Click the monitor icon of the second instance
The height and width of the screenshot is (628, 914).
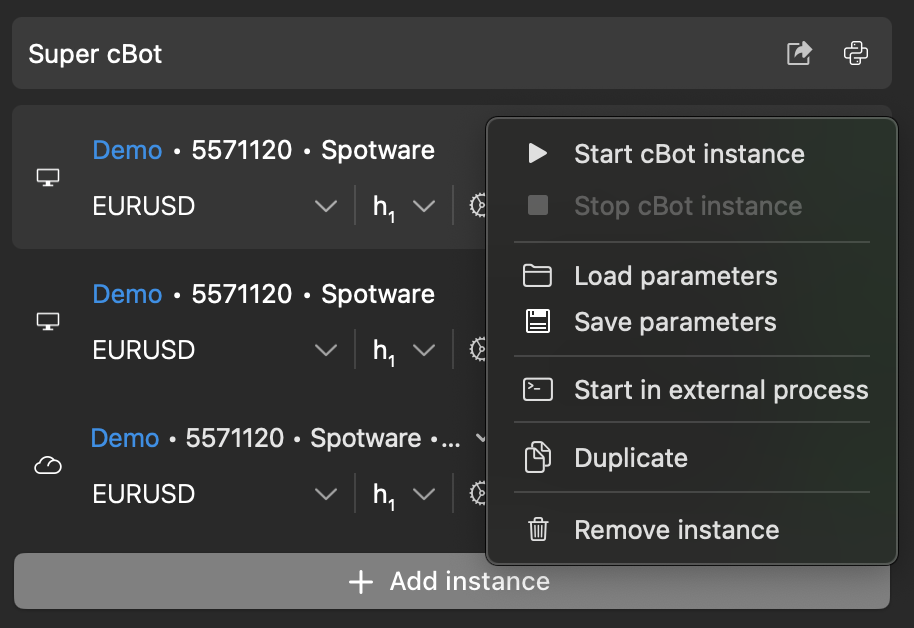click(x=48, y=322)
